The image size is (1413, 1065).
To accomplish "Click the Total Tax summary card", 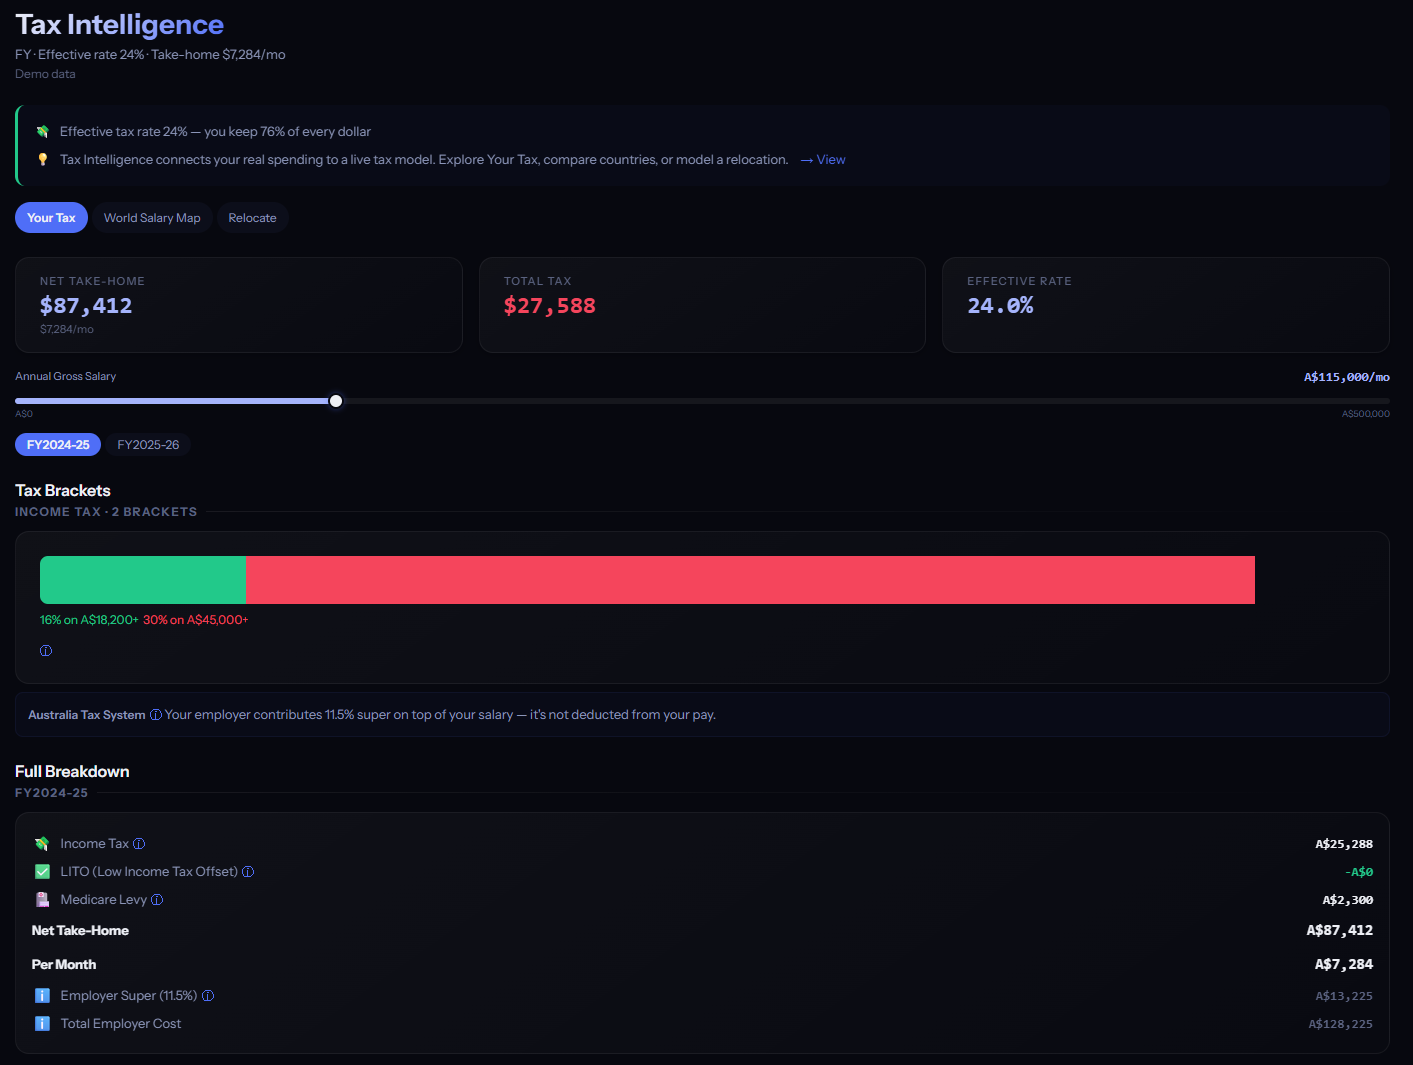I will point(702,305).
